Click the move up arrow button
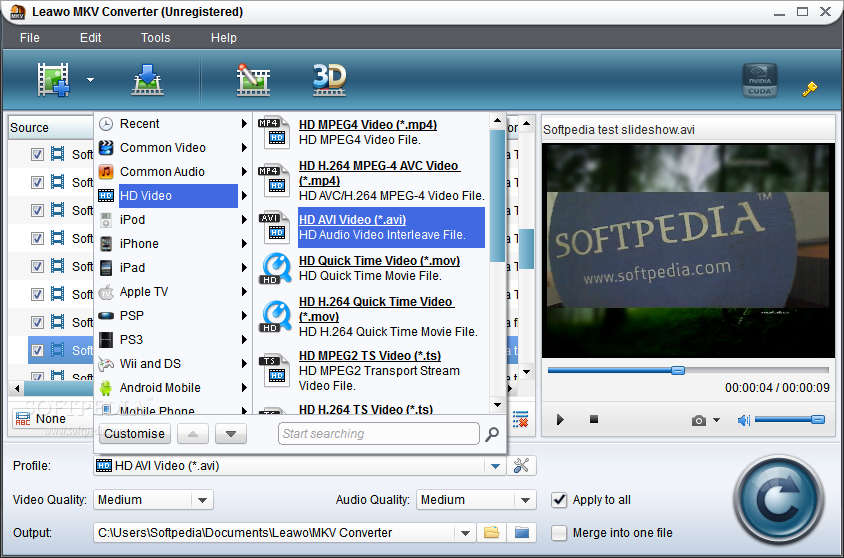 click(x=193, y=434)
